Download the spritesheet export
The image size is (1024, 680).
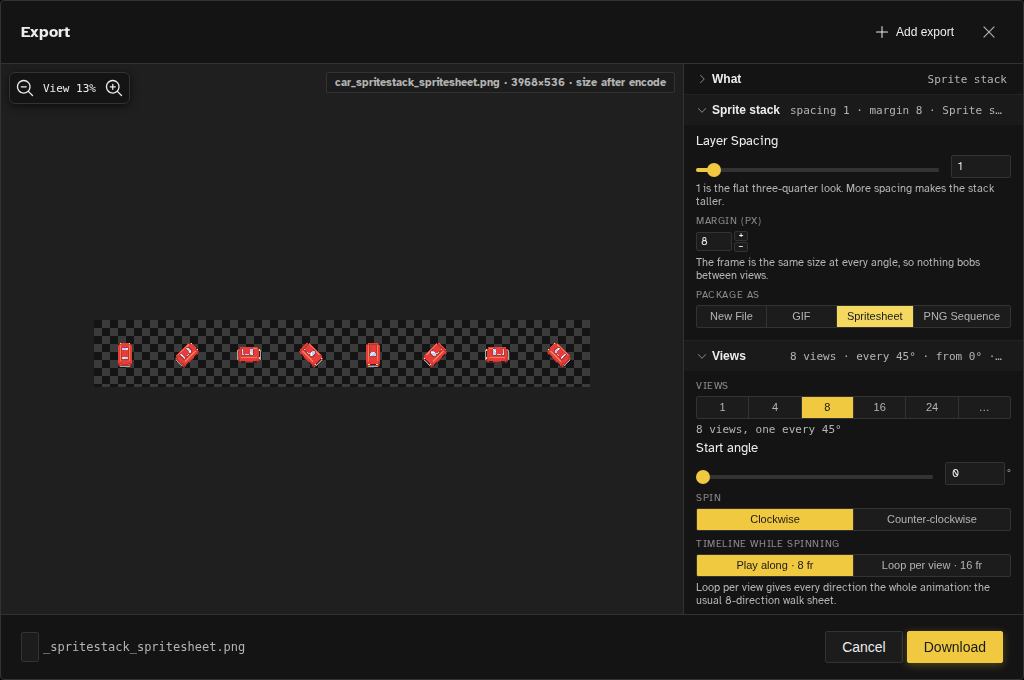954,647
